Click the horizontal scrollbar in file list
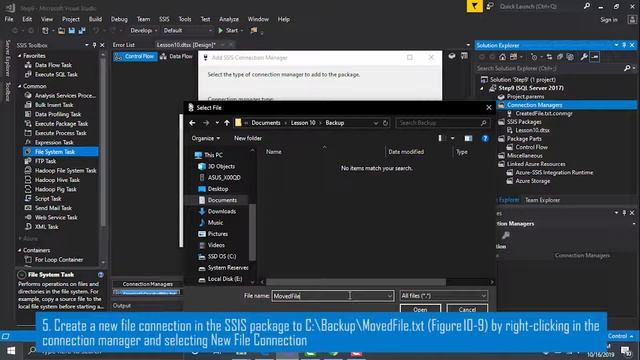 (x=356, y=282)
